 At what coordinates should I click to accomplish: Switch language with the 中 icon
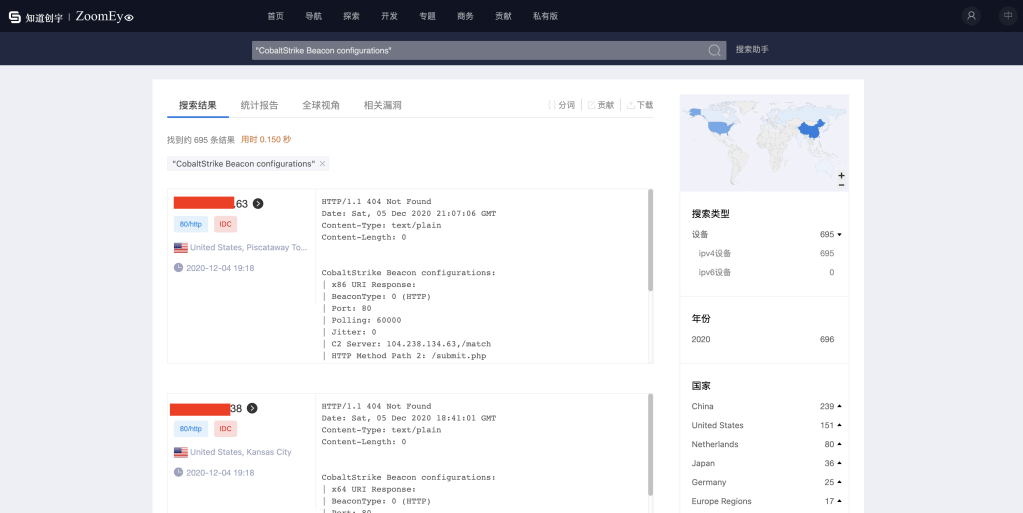pos(1007,16)
